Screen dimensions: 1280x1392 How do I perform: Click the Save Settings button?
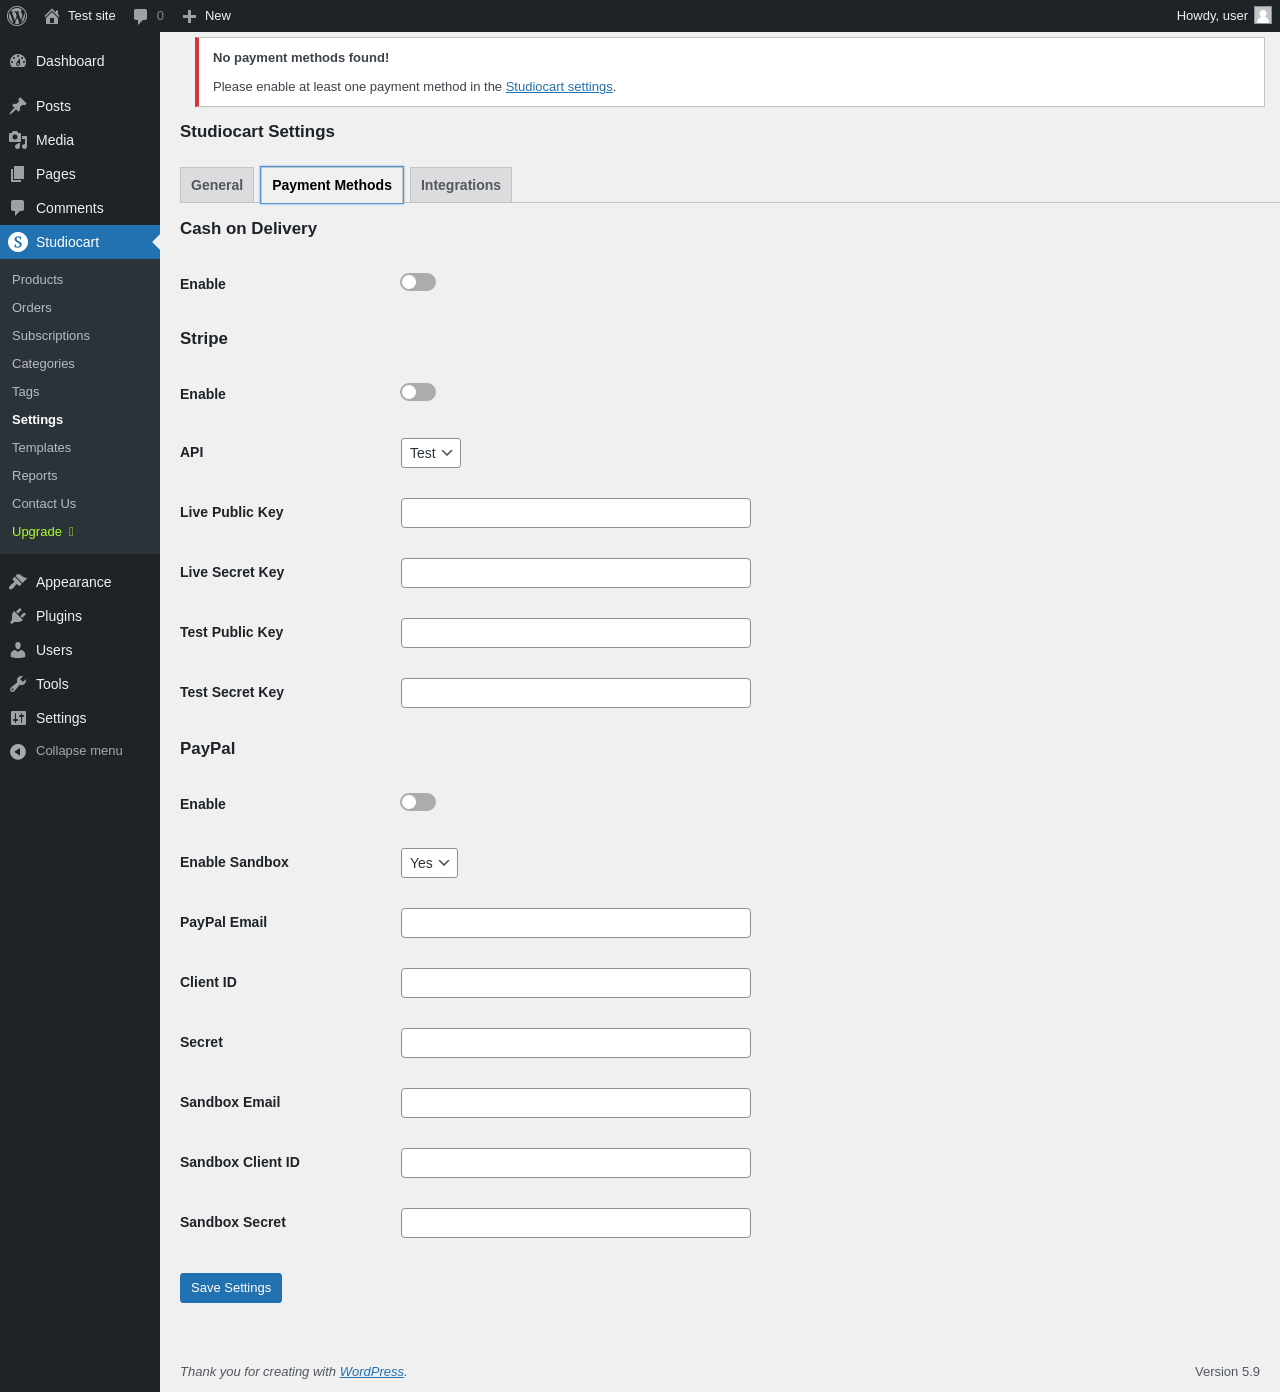(231, 1288)
